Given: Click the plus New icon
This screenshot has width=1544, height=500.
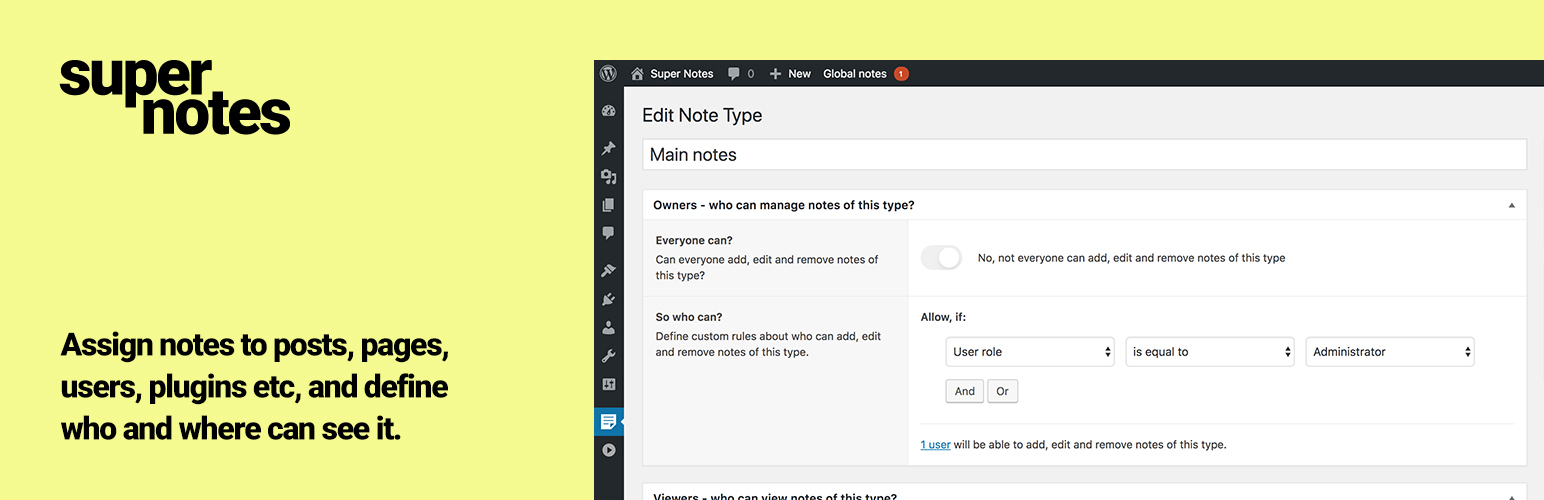Looking at the screenshot, I should 775,74.
